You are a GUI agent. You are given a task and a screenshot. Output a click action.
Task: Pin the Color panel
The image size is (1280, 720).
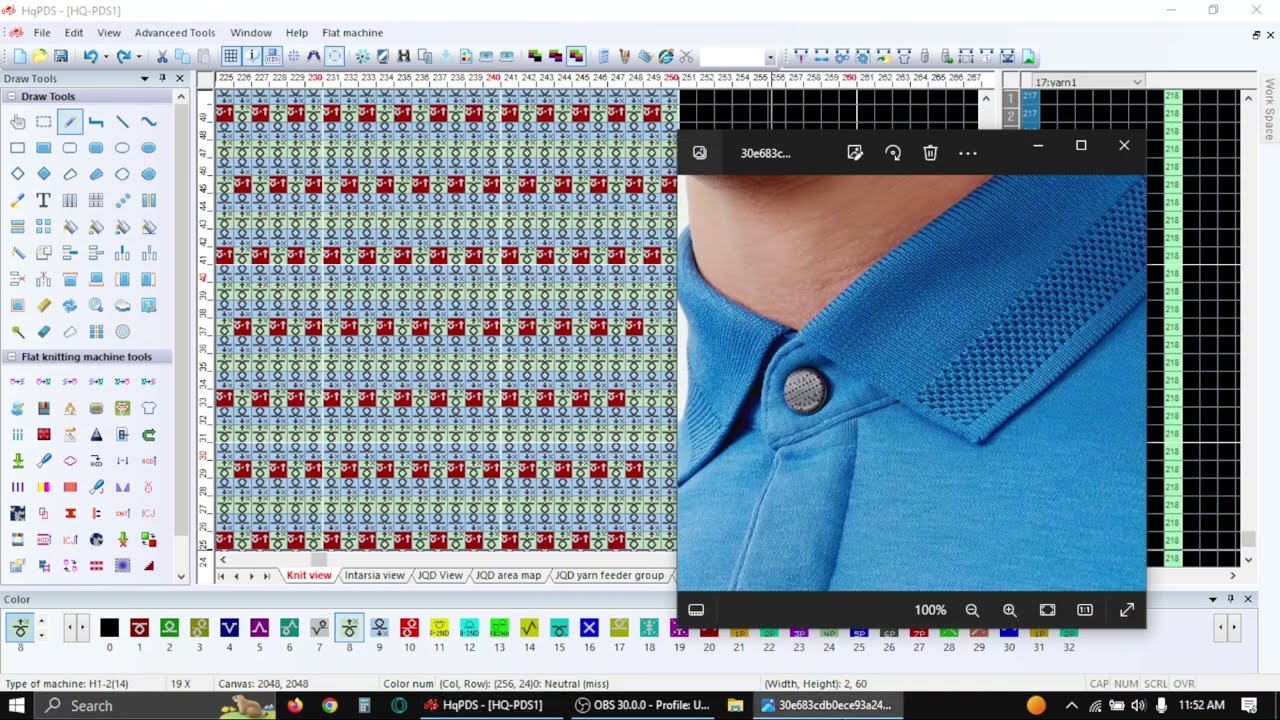click(1231, 599)
